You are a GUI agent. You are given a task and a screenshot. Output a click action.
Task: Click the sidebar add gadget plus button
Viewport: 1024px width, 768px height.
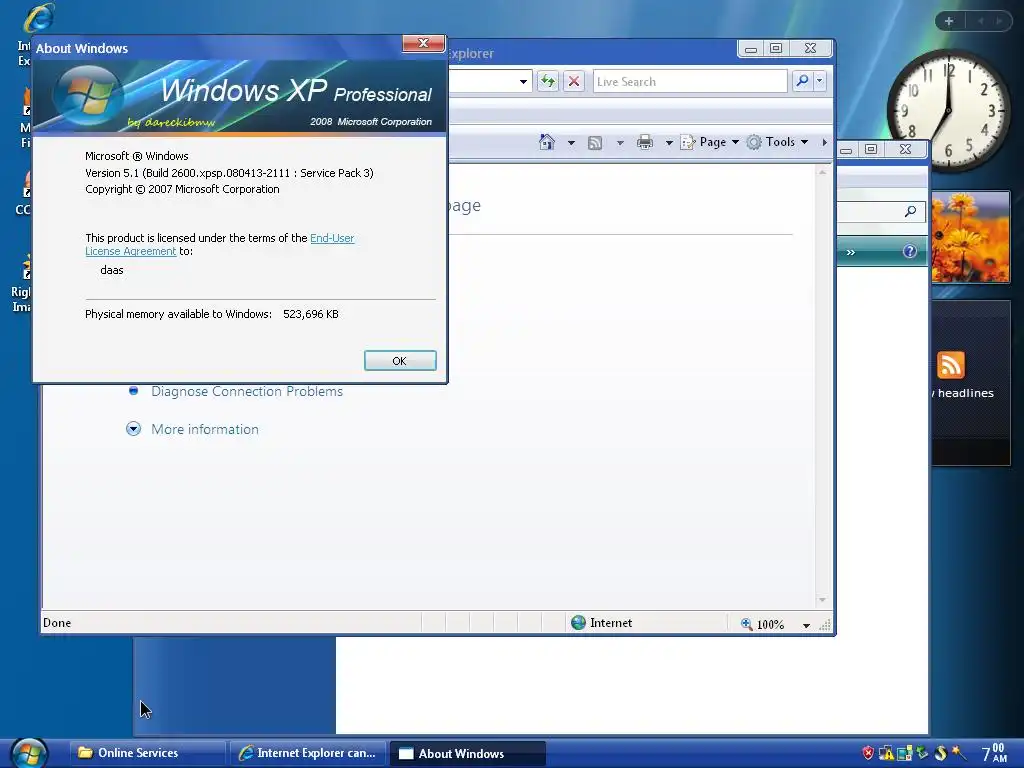[x=949, y=21]
